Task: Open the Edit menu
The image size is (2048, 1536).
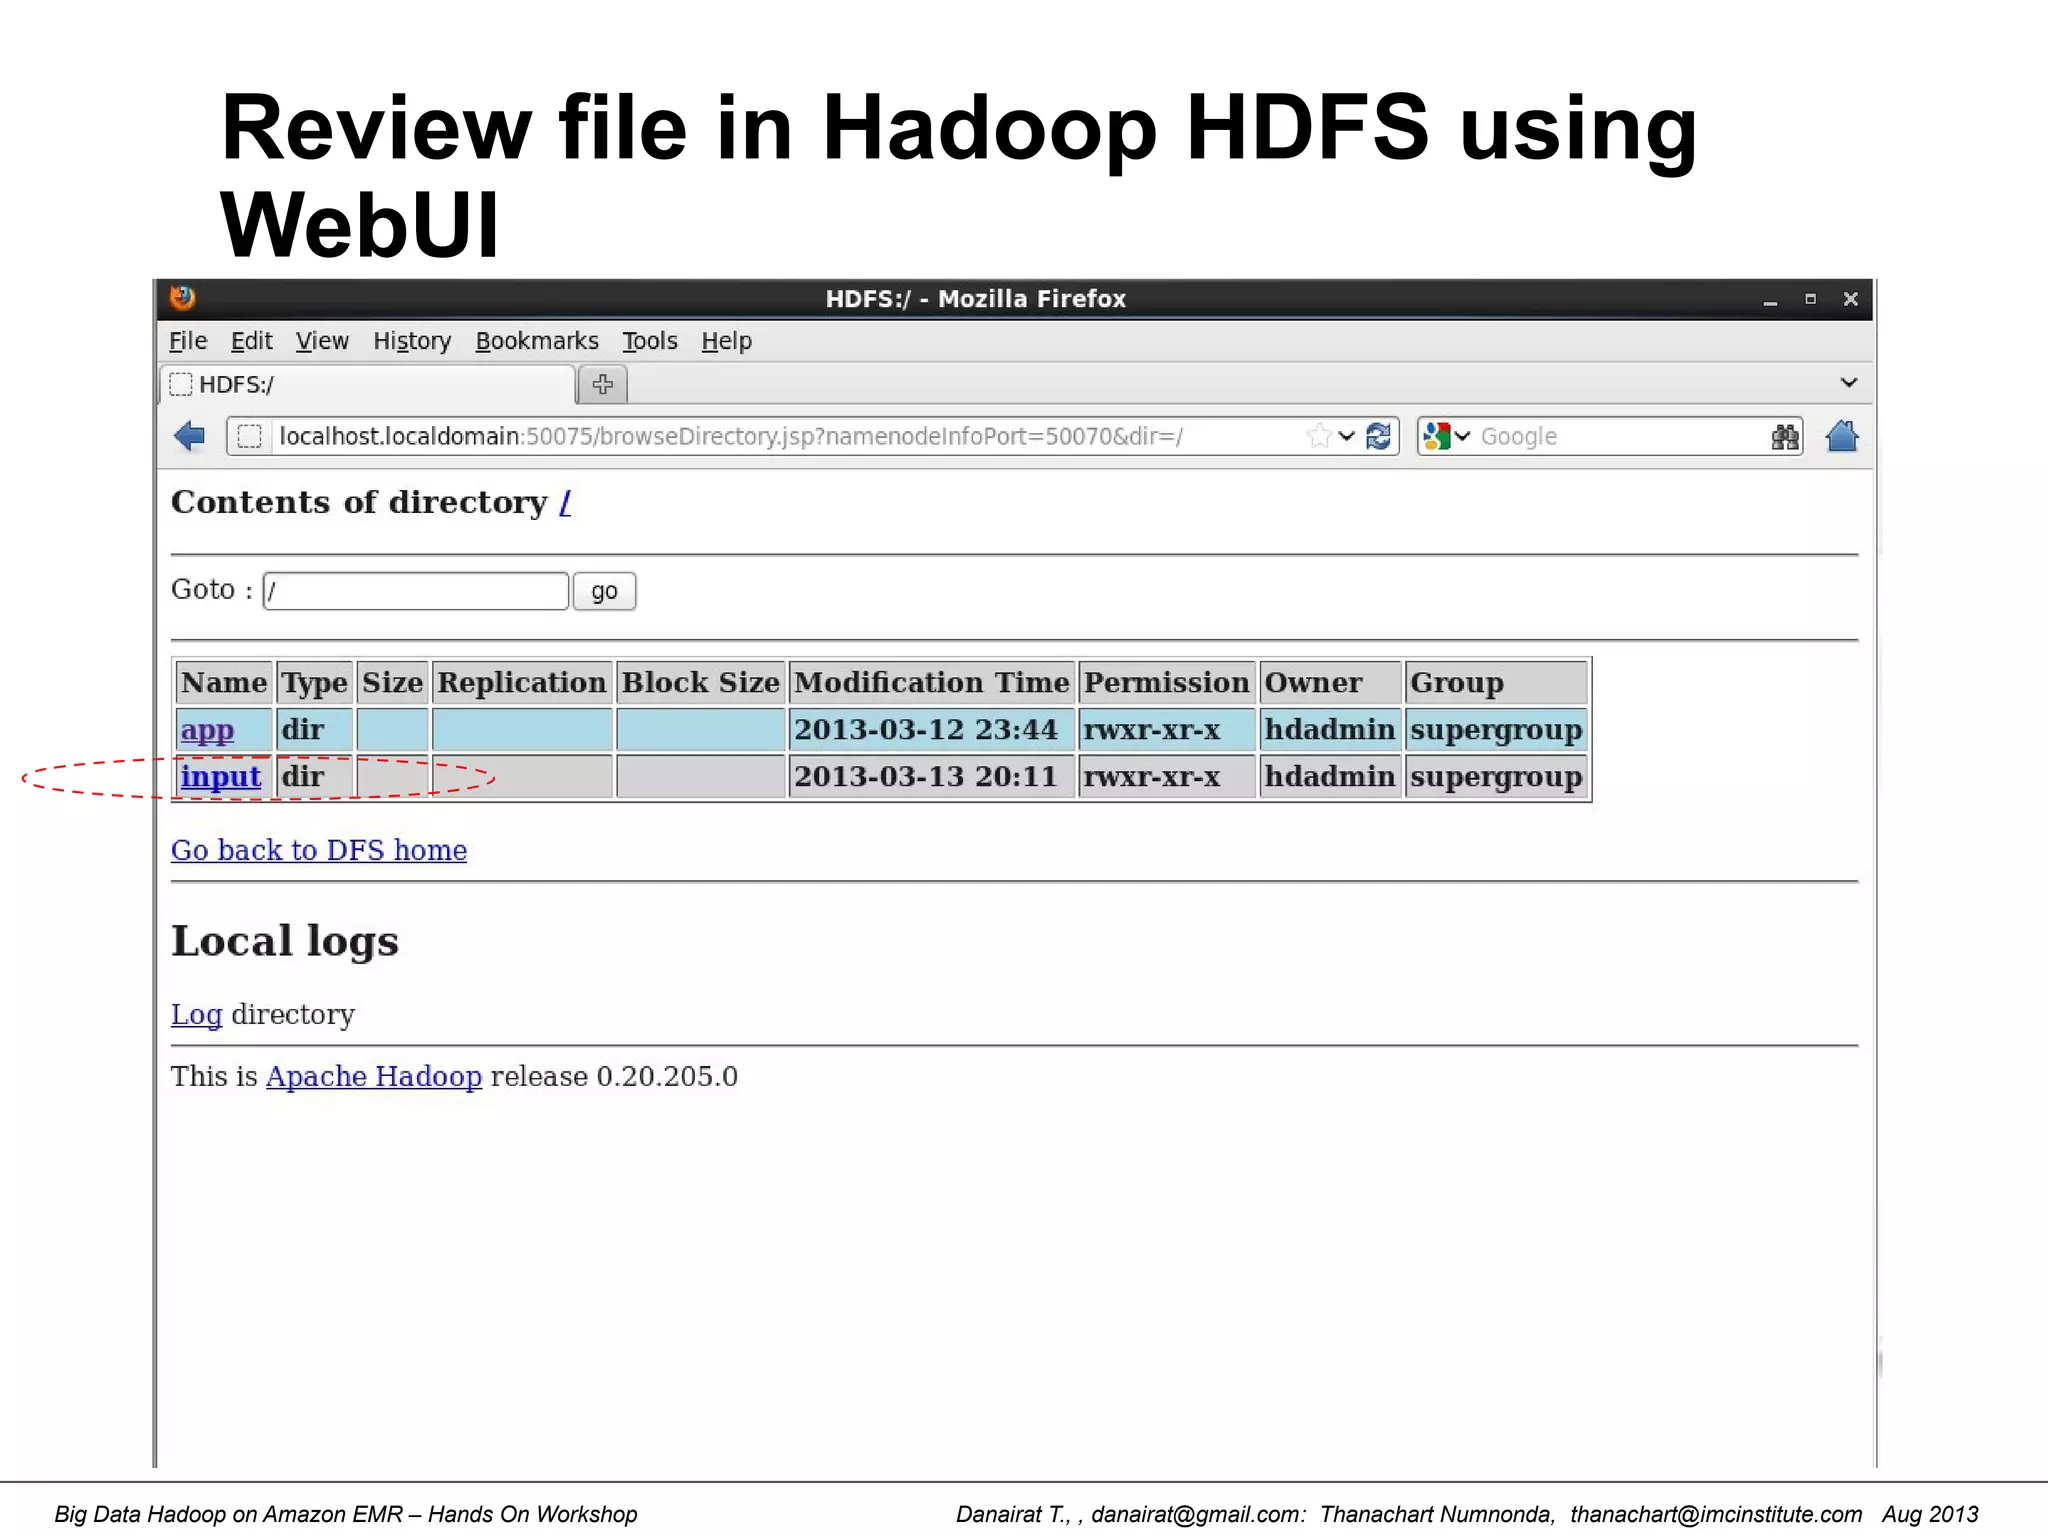Action: pyautogui.click(x=251, y=341)
